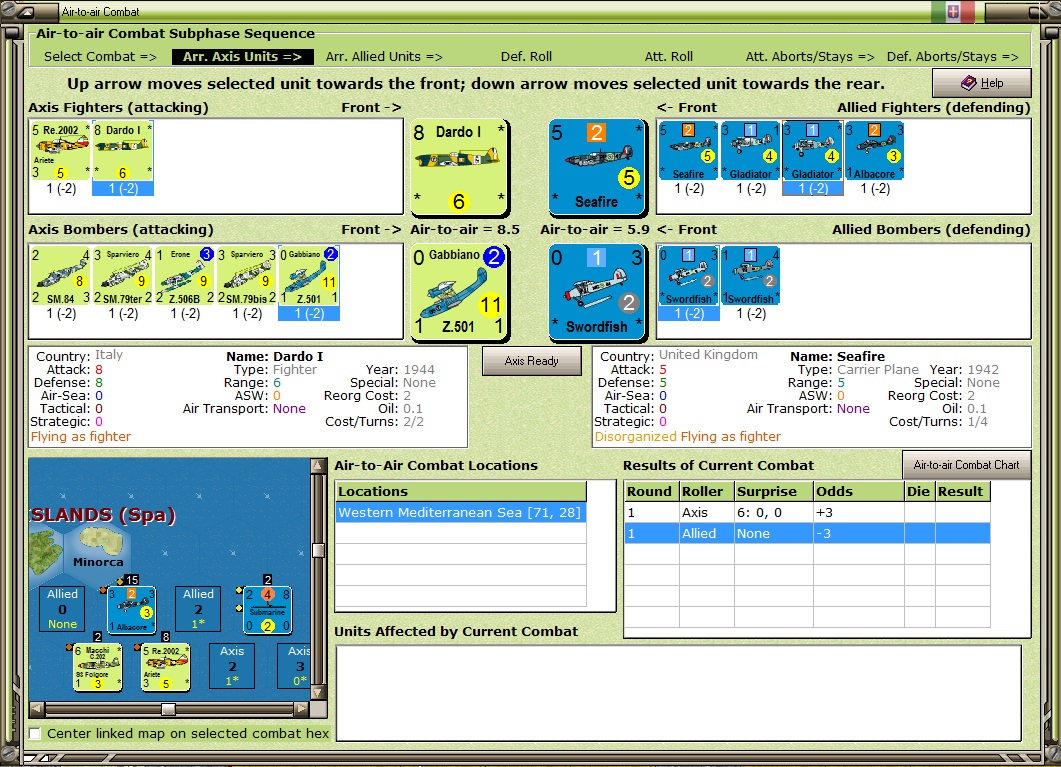The height and width of the screenshot is (767, 1061).
Task: Select the small Dardo I fighter counter
Action: pos(122,150)
